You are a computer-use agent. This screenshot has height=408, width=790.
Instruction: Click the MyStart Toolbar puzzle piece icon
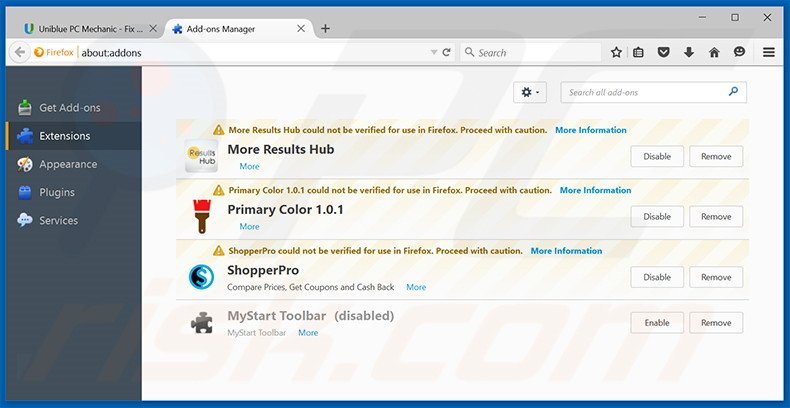tap(202, 322)
